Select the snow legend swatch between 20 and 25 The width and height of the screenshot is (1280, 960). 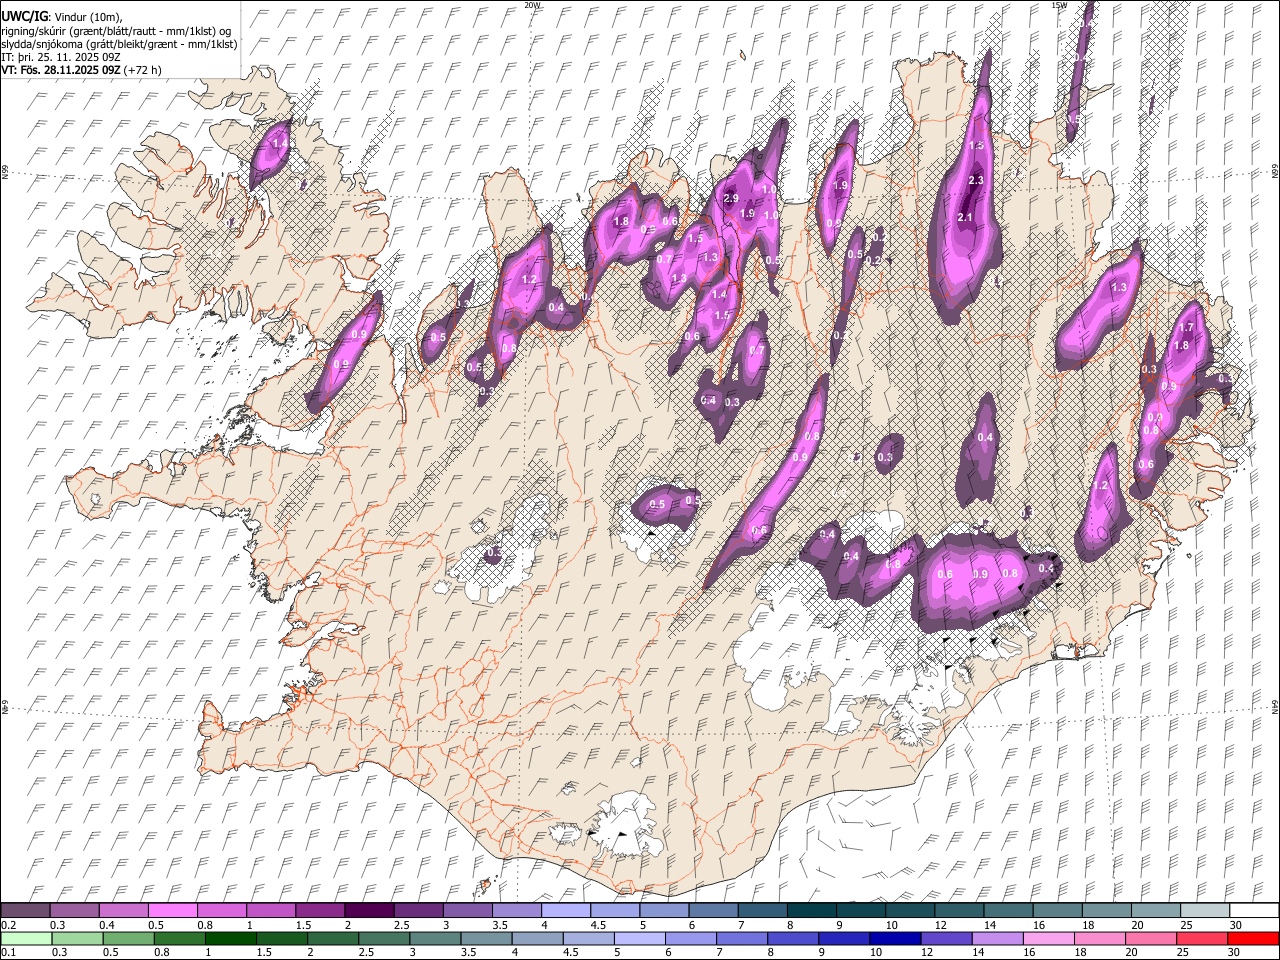[1155, 910]
